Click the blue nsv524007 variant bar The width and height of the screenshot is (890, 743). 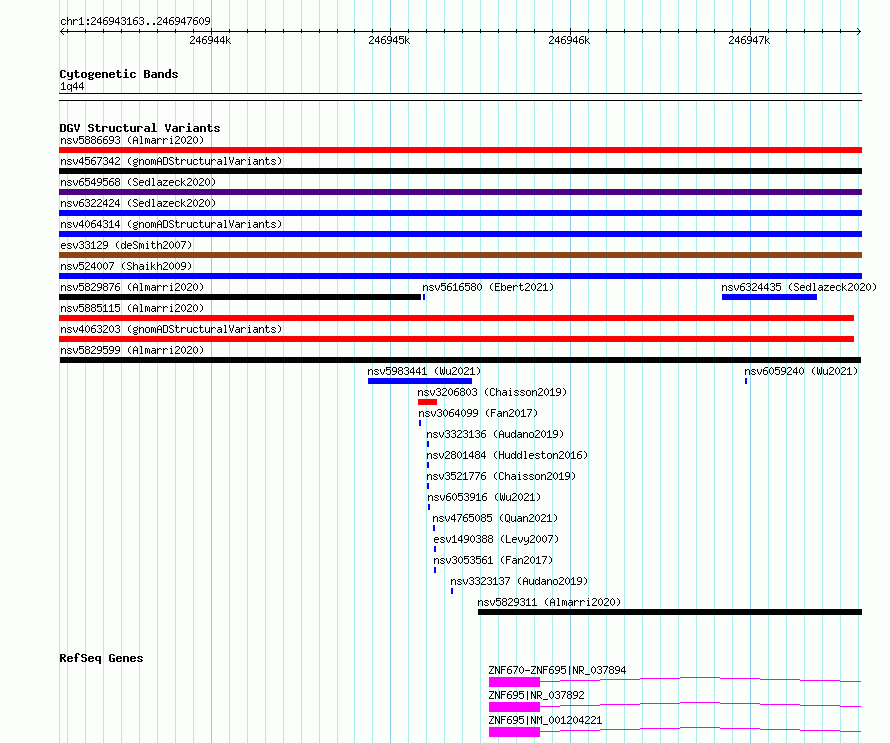[460, 276]
